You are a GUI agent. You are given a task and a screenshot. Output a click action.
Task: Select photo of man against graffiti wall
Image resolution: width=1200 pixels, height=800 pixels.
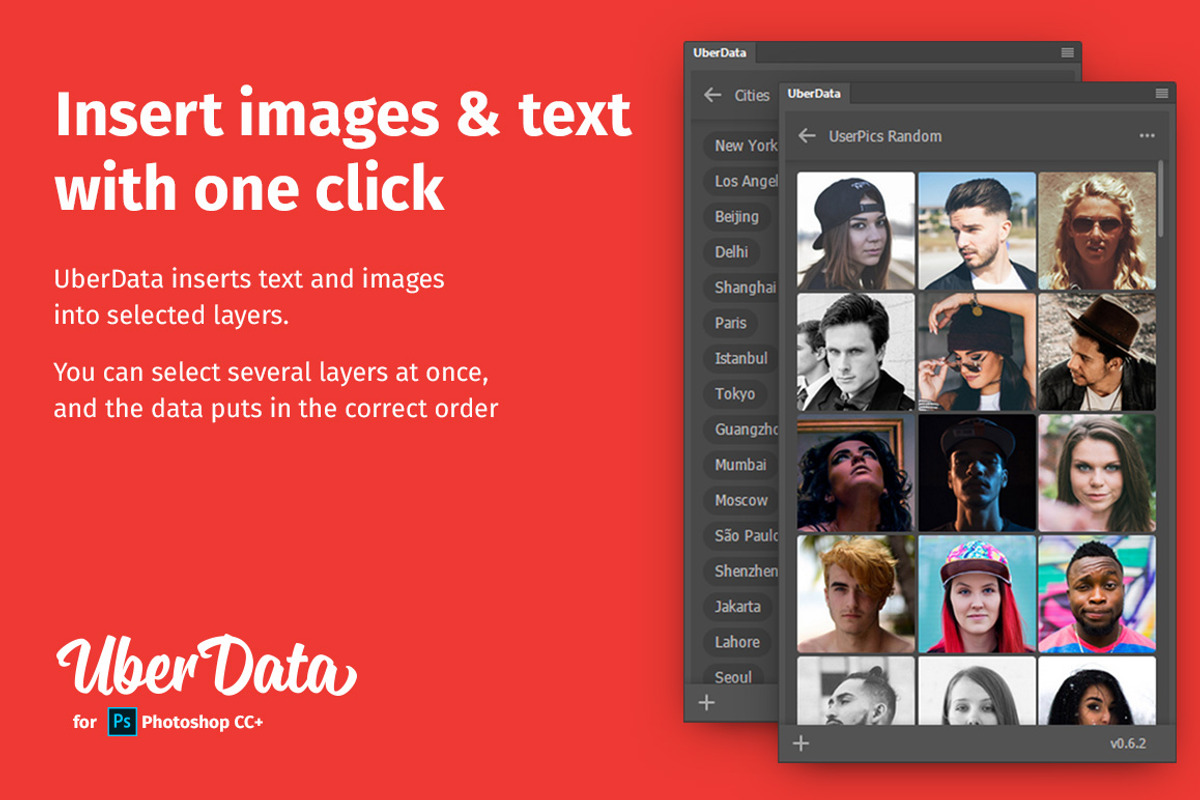tap(1097, 594)
